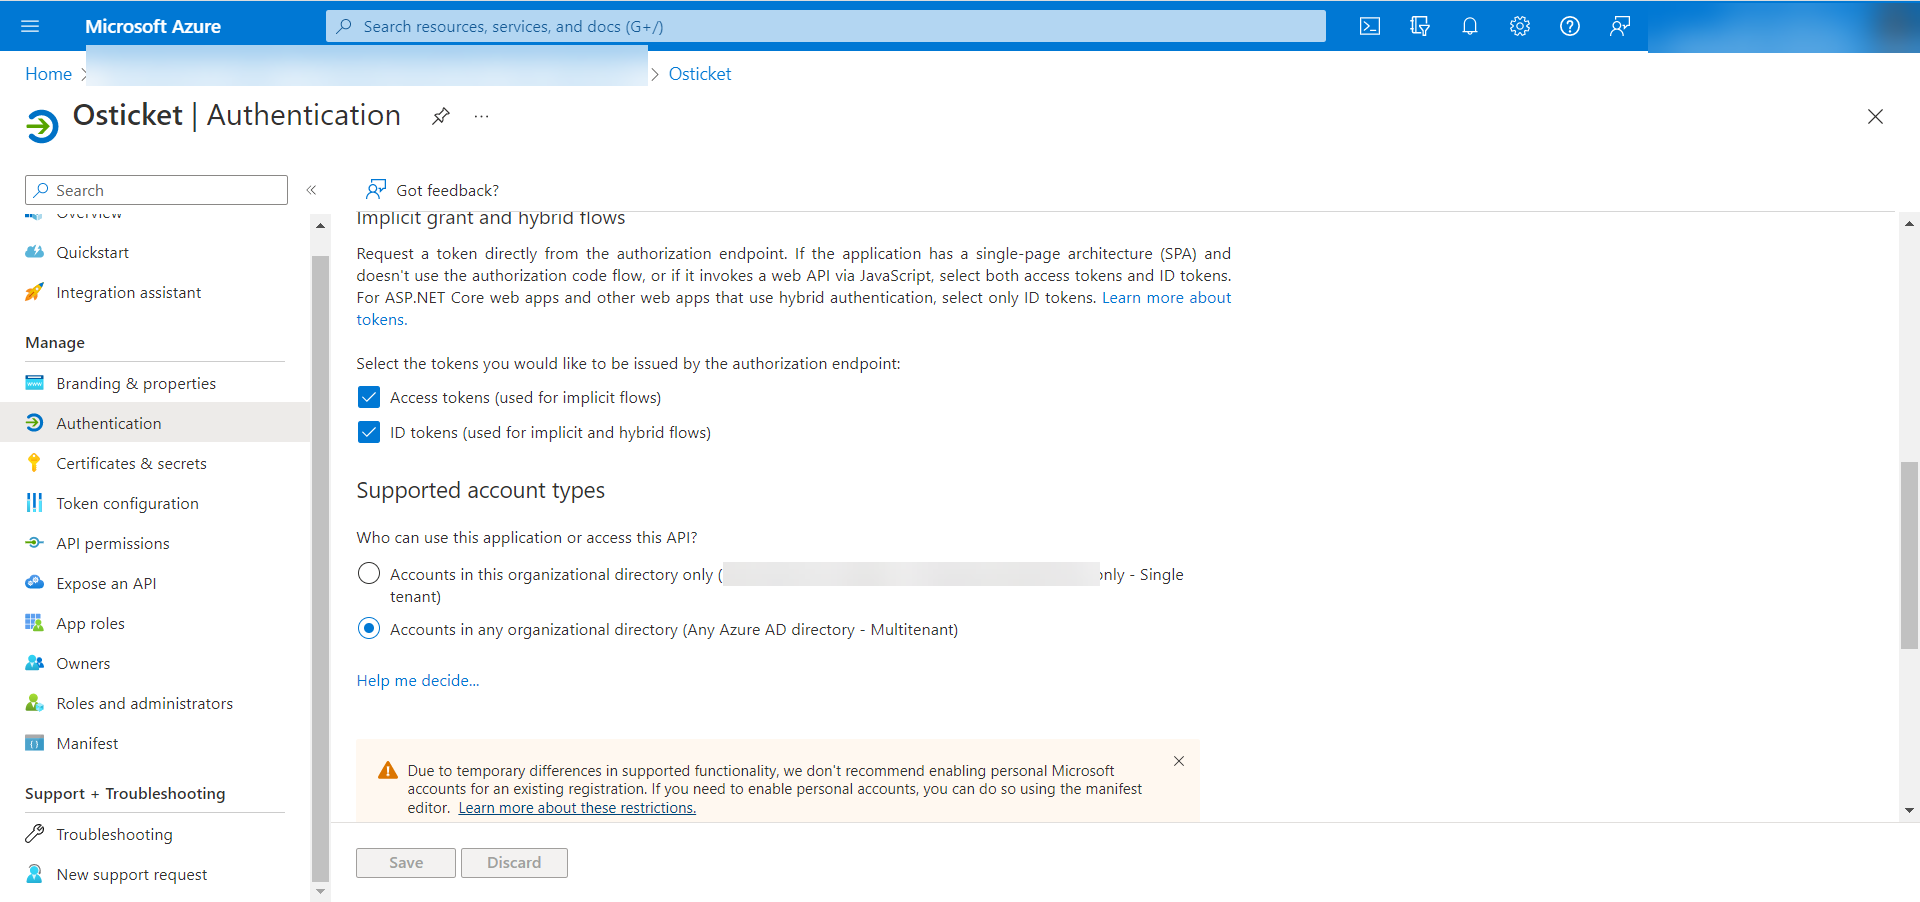The height and width of the screenshot is (902, 1920).
Task: Click the Authentication sidebar icon
Action: tap(35, 423)
